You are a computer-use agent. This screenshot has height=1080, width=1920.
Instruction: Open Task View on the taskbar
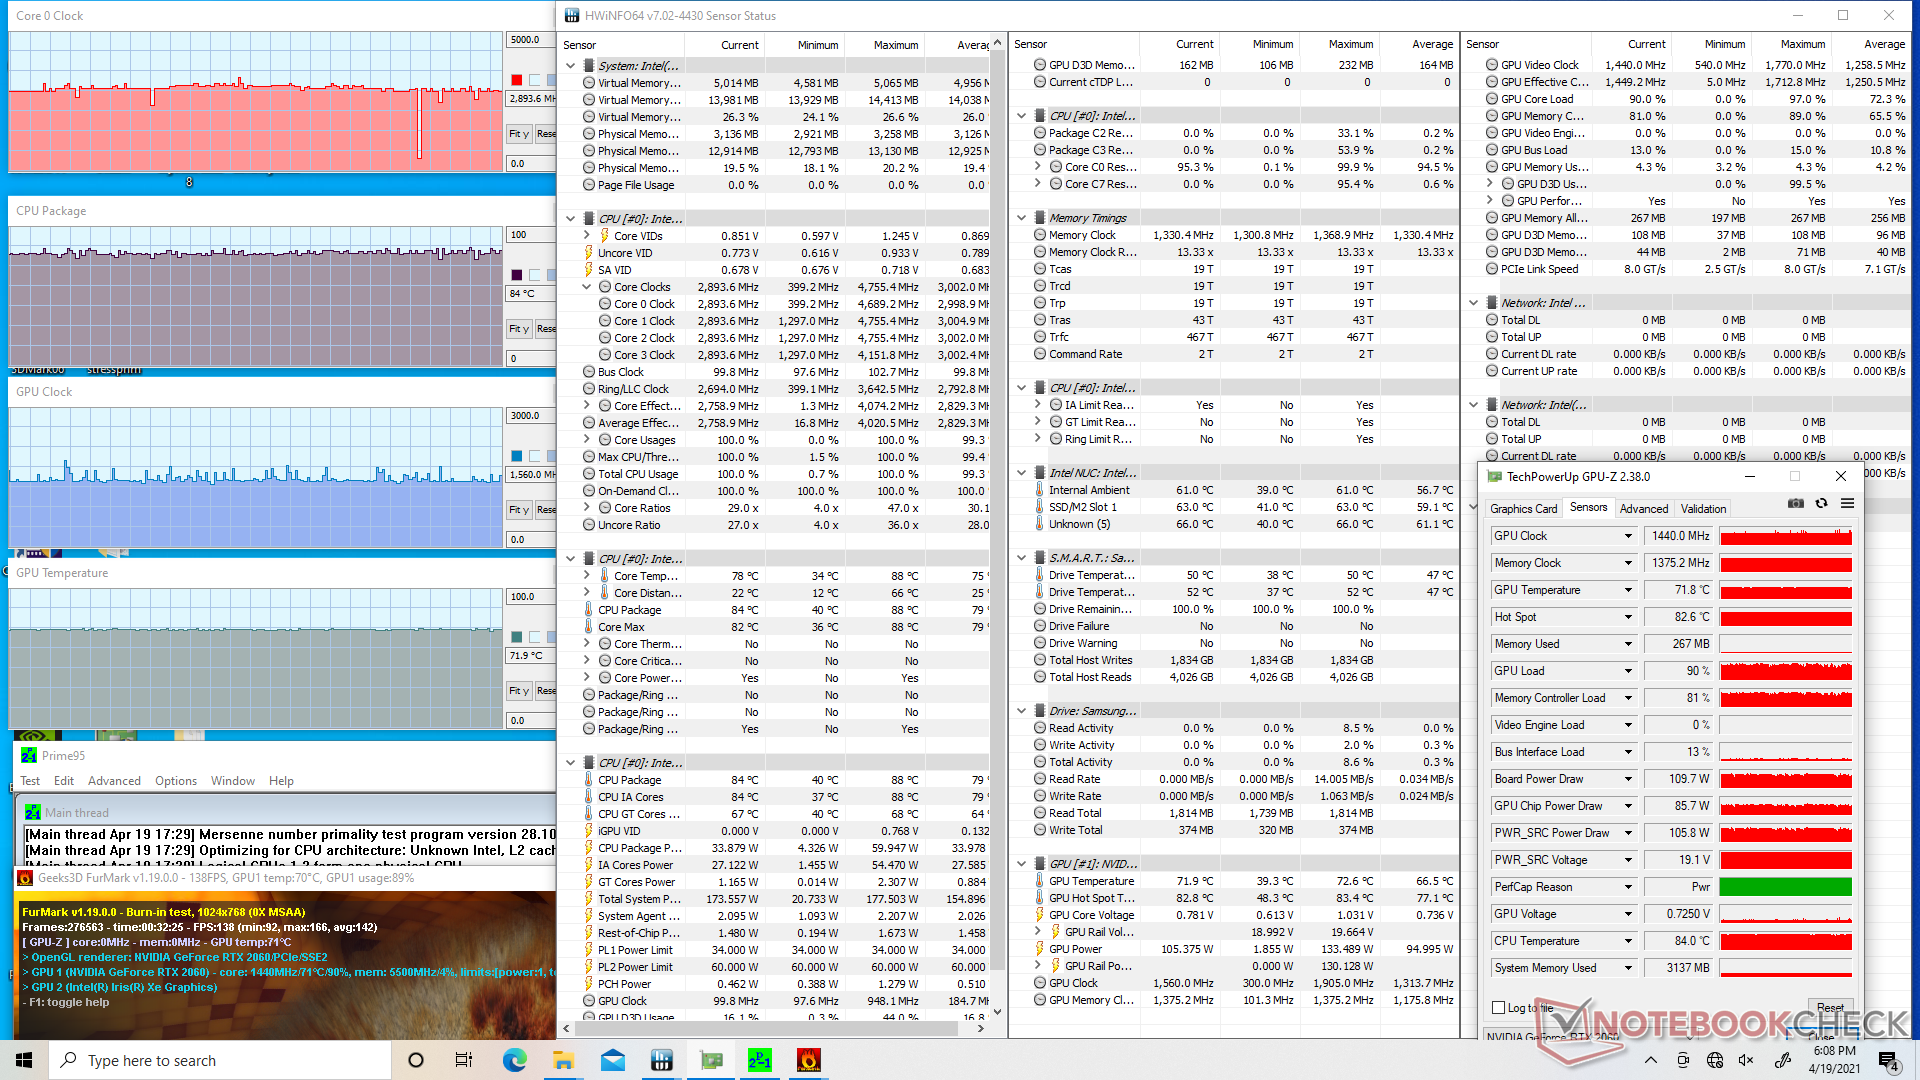[464, 1060]
